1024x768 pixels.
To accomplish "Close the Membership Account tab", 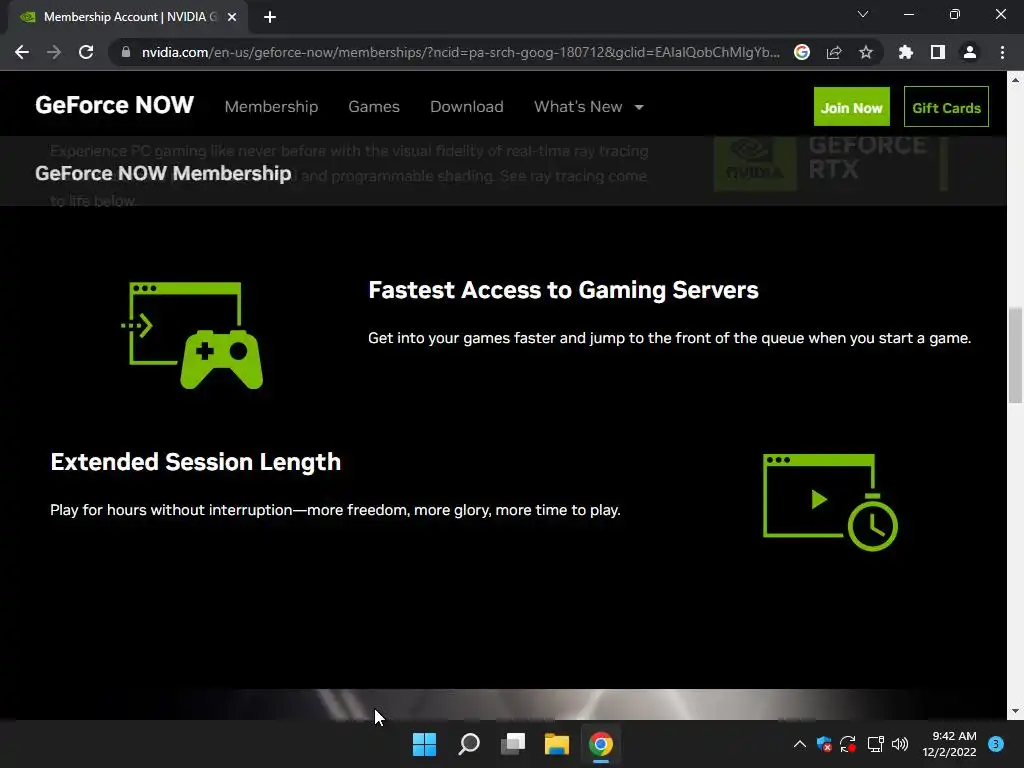I will 232,17.
